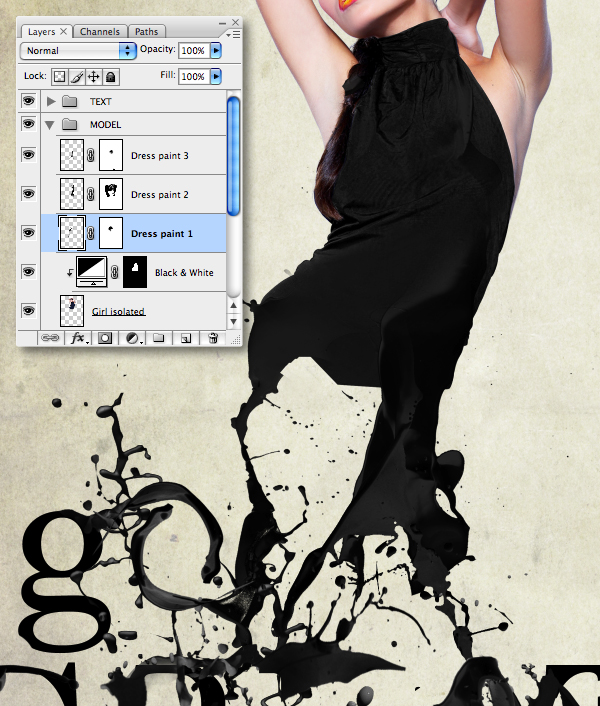Select Dress paint 1 layer thumbnail
Screen dimensions: 600x706
tap(72, 233)
